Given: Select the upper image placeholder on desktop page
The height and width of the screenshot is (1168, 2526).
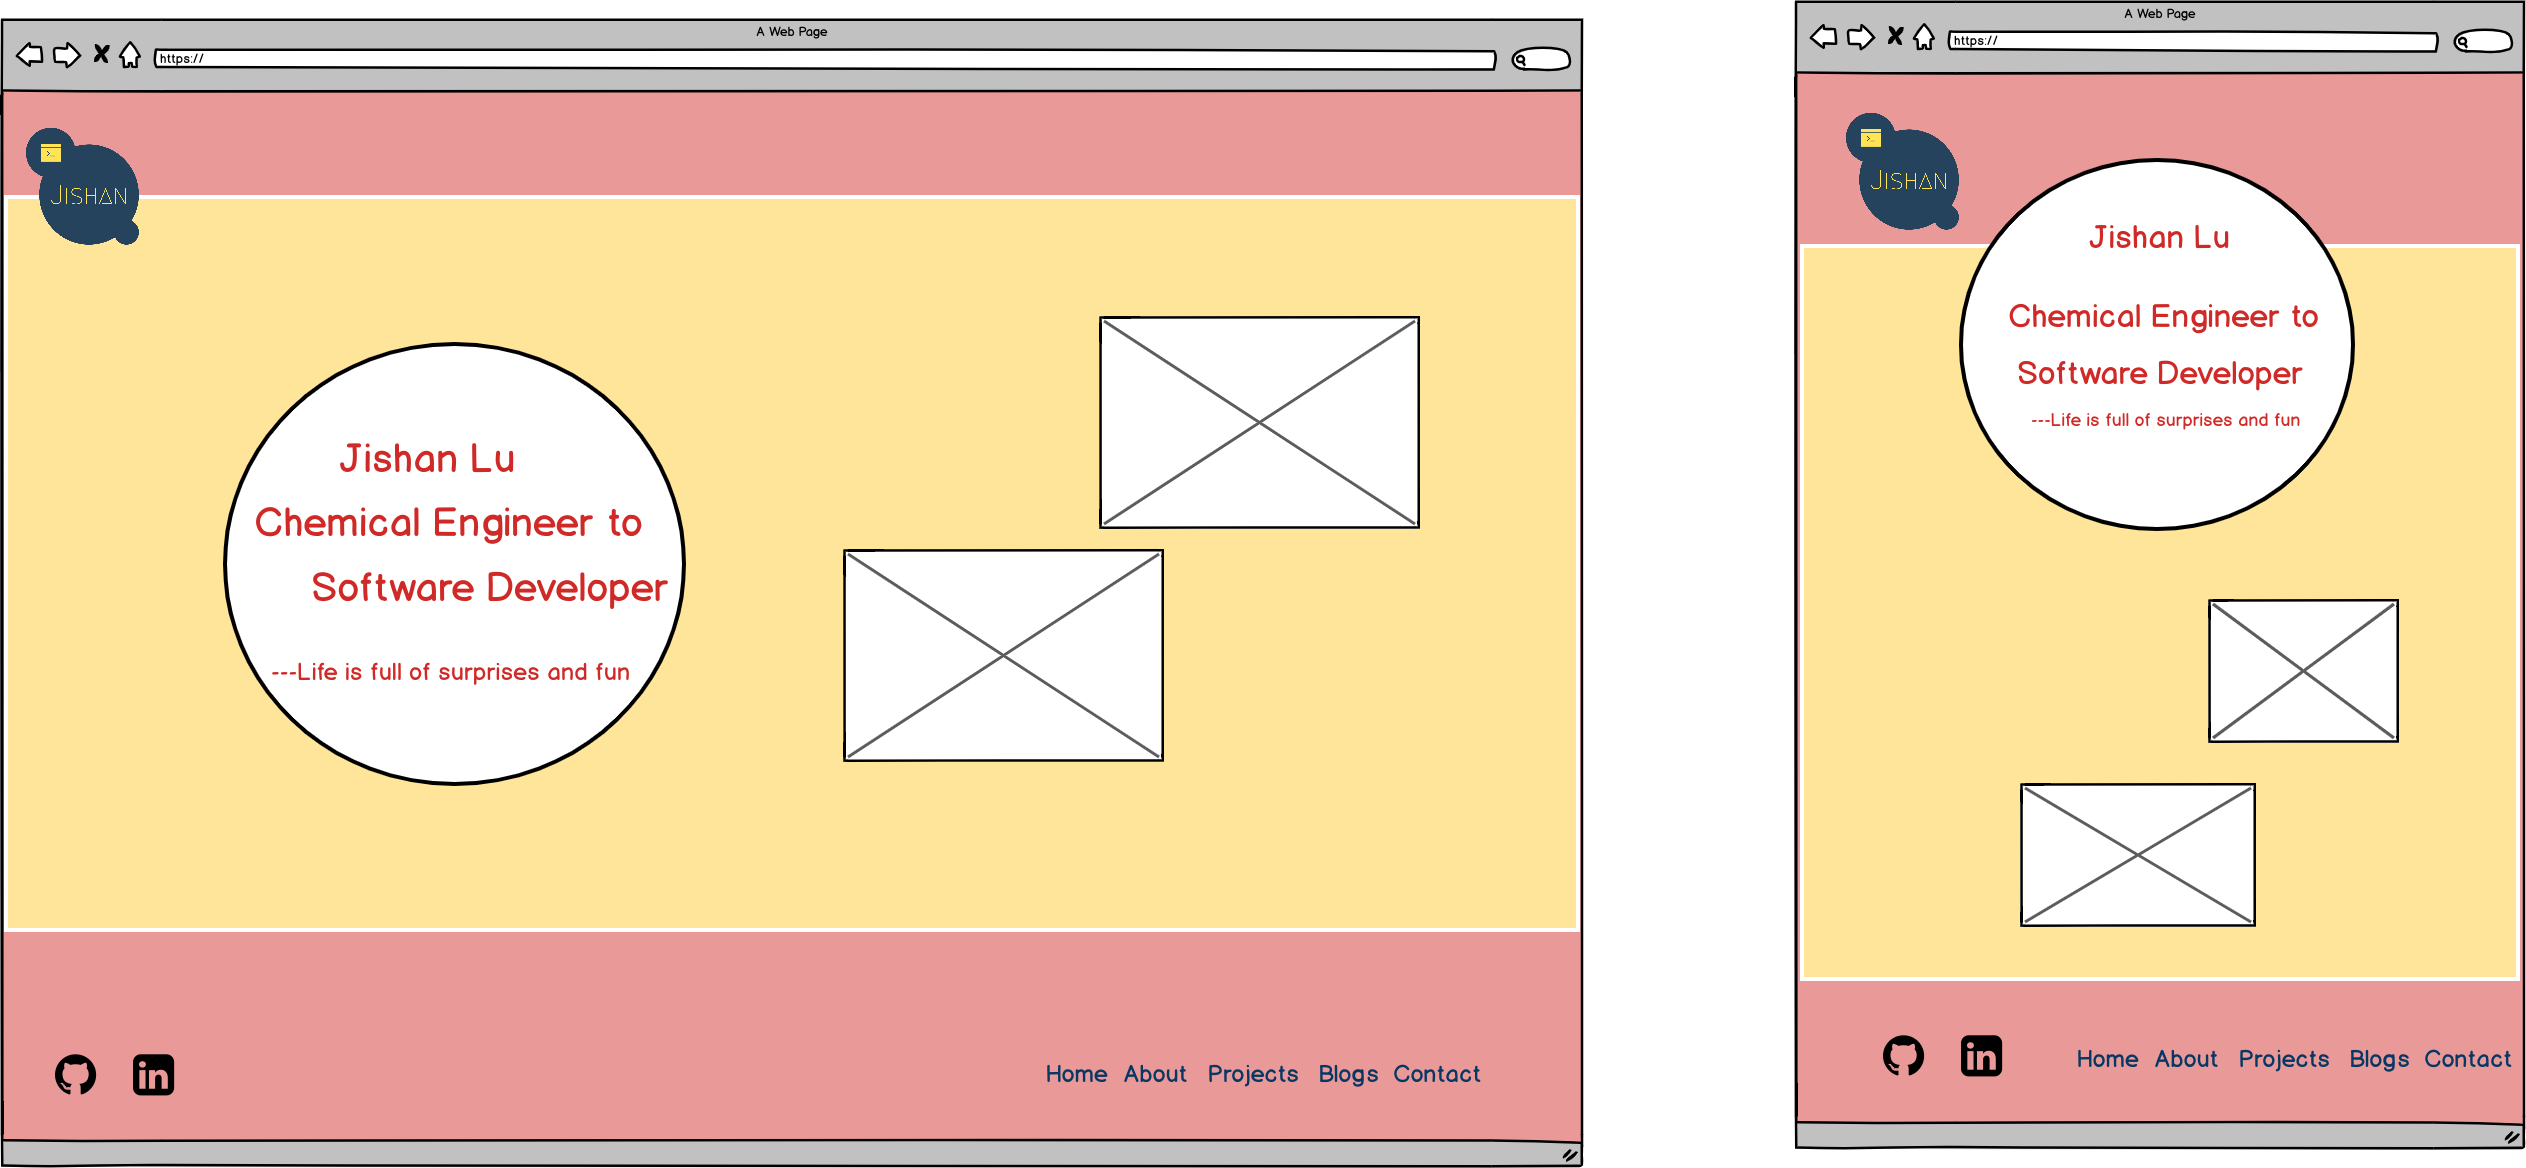Looking at the screenshot, I should coord(1259,422).
